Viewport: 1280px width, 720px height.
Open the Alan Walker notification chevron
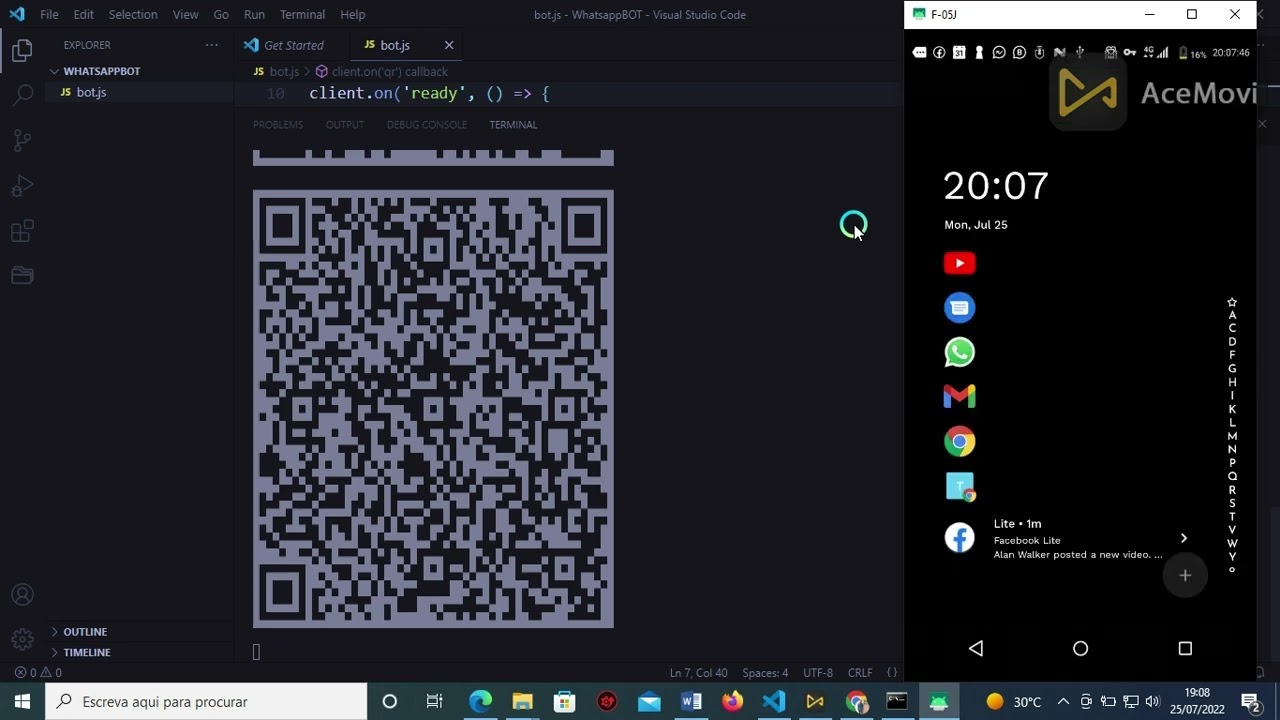coord(1184,538)
